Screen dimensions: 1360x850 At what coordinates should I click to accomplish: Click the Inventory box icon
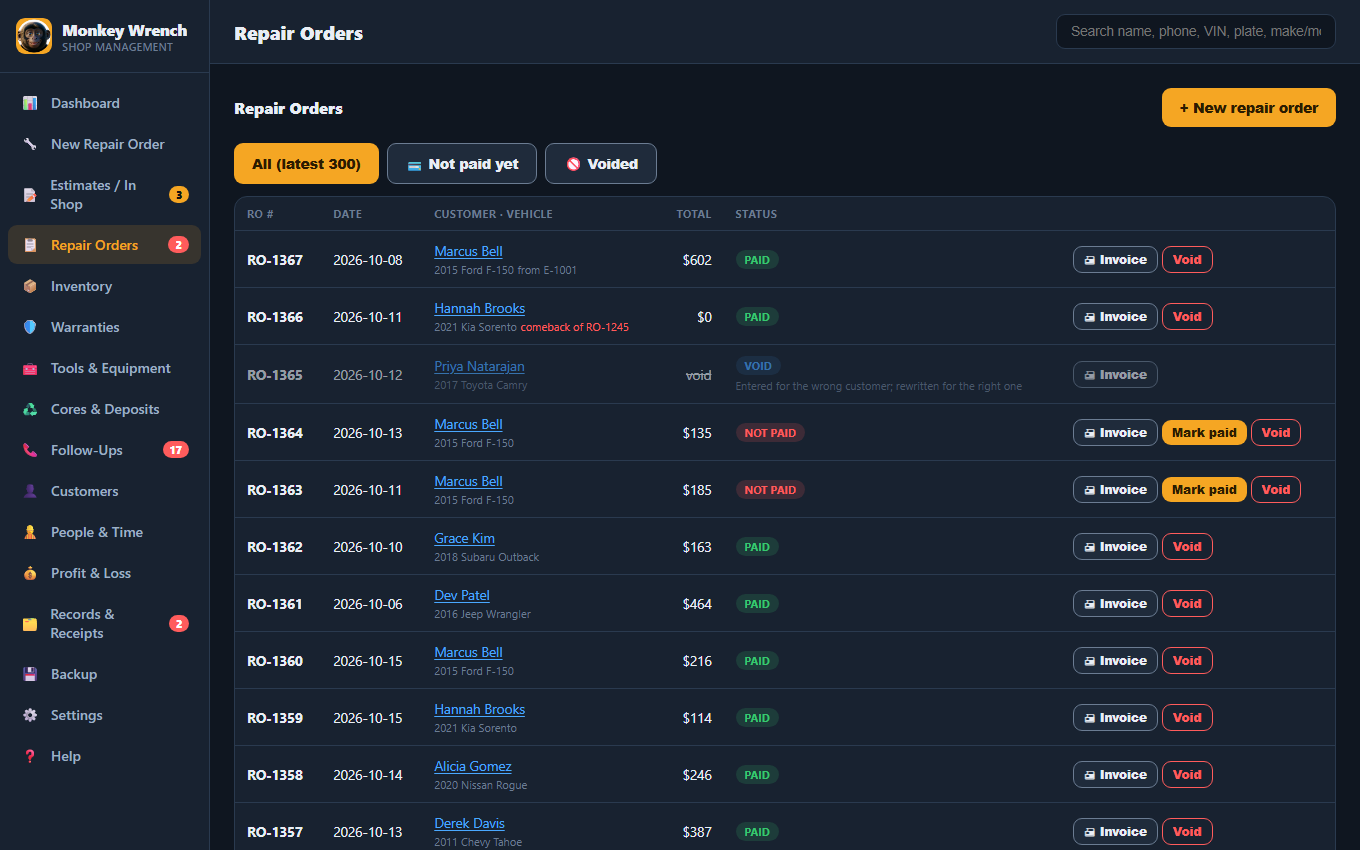[x=30, y=286]
